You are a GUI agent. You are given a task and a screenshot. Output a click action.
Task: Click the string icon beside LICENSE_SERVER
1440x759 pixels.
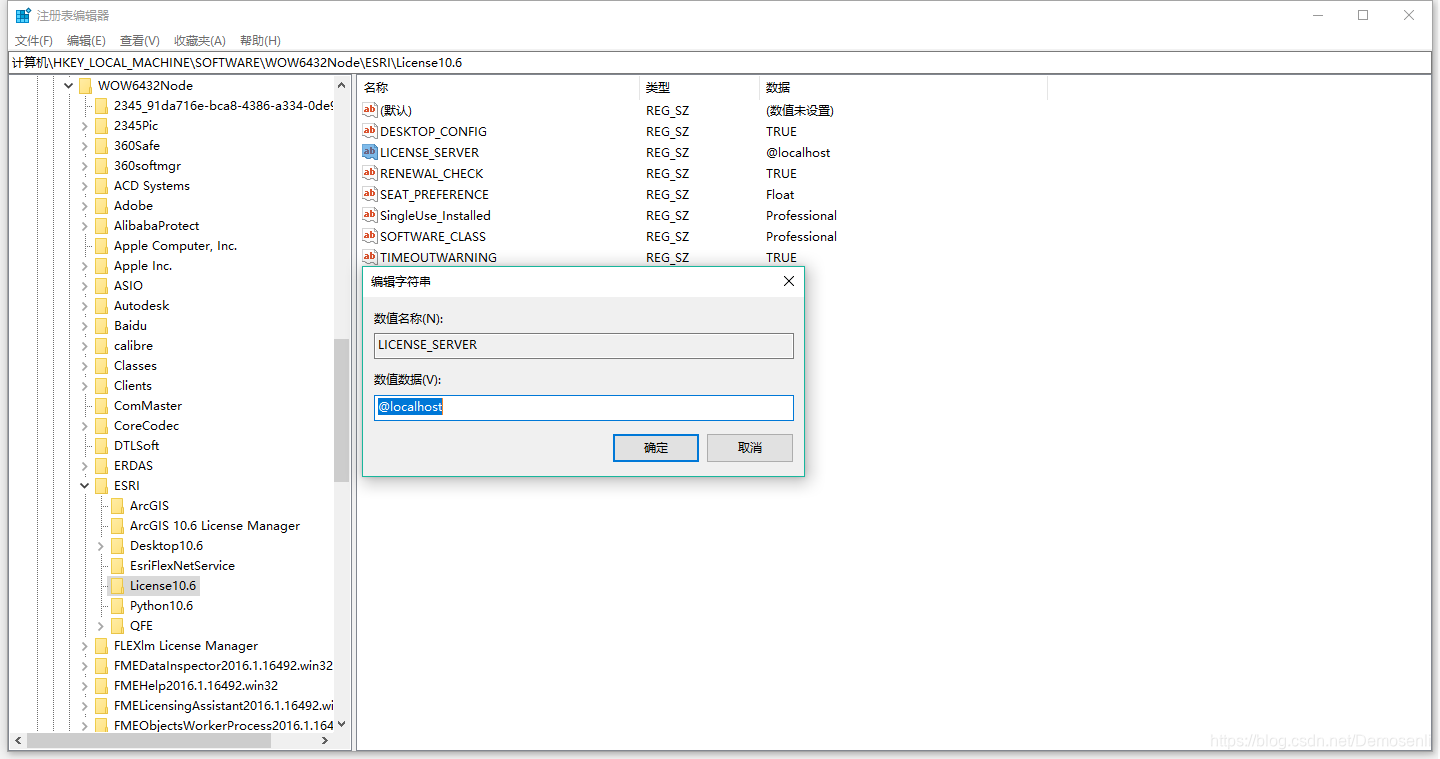point(370,152)
